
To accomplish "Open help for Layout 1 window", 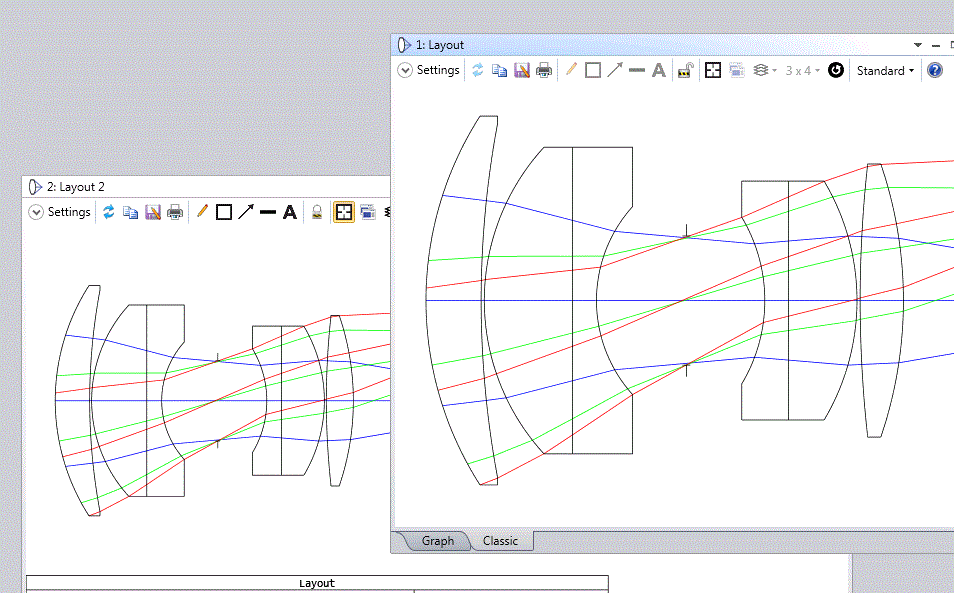I will coord(934,71).
